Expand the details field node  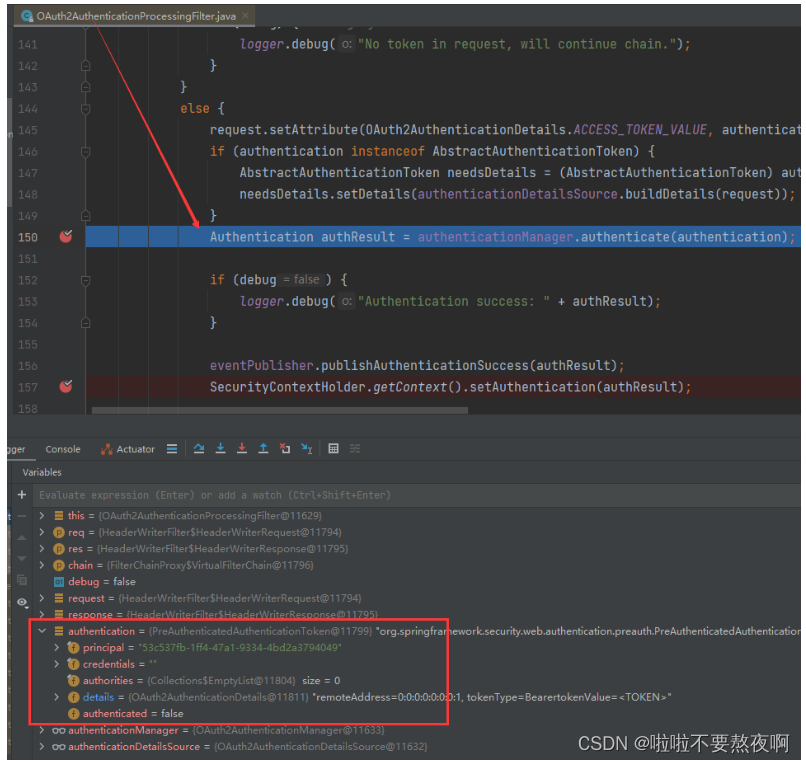(58, 697)
